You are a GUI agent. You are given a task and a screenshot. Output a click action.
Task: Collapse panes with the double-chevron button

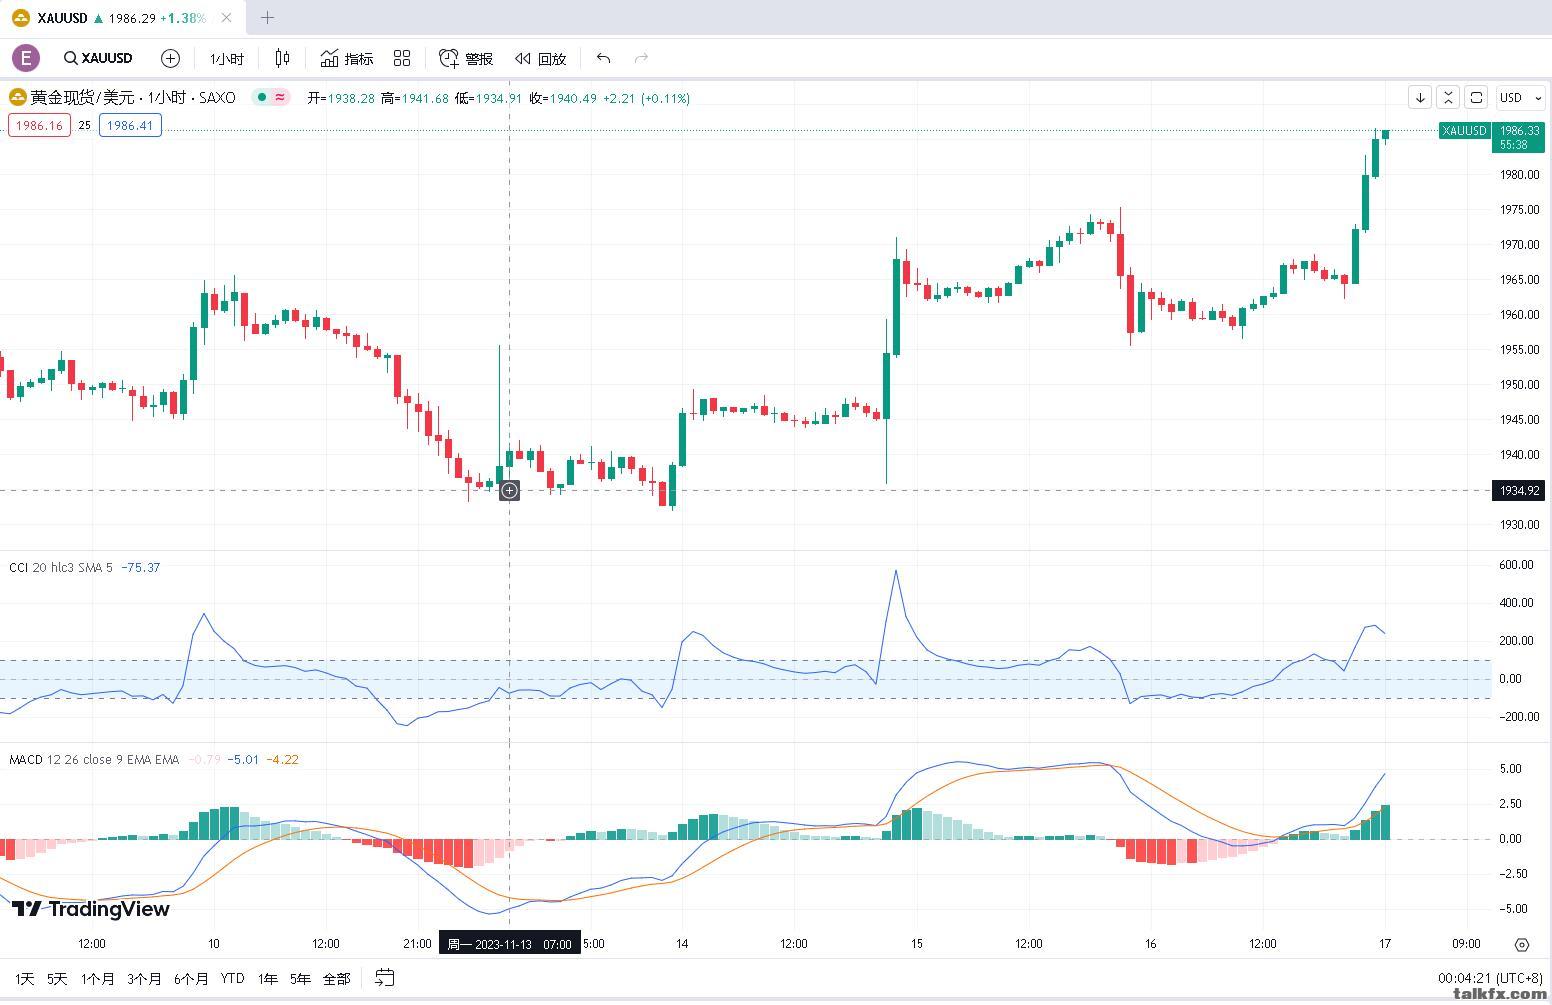point(1448,97)
